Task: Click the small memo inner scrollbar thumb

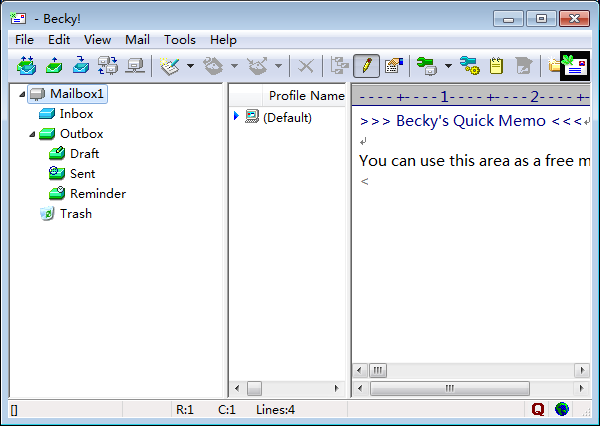Action: [378, 370]
